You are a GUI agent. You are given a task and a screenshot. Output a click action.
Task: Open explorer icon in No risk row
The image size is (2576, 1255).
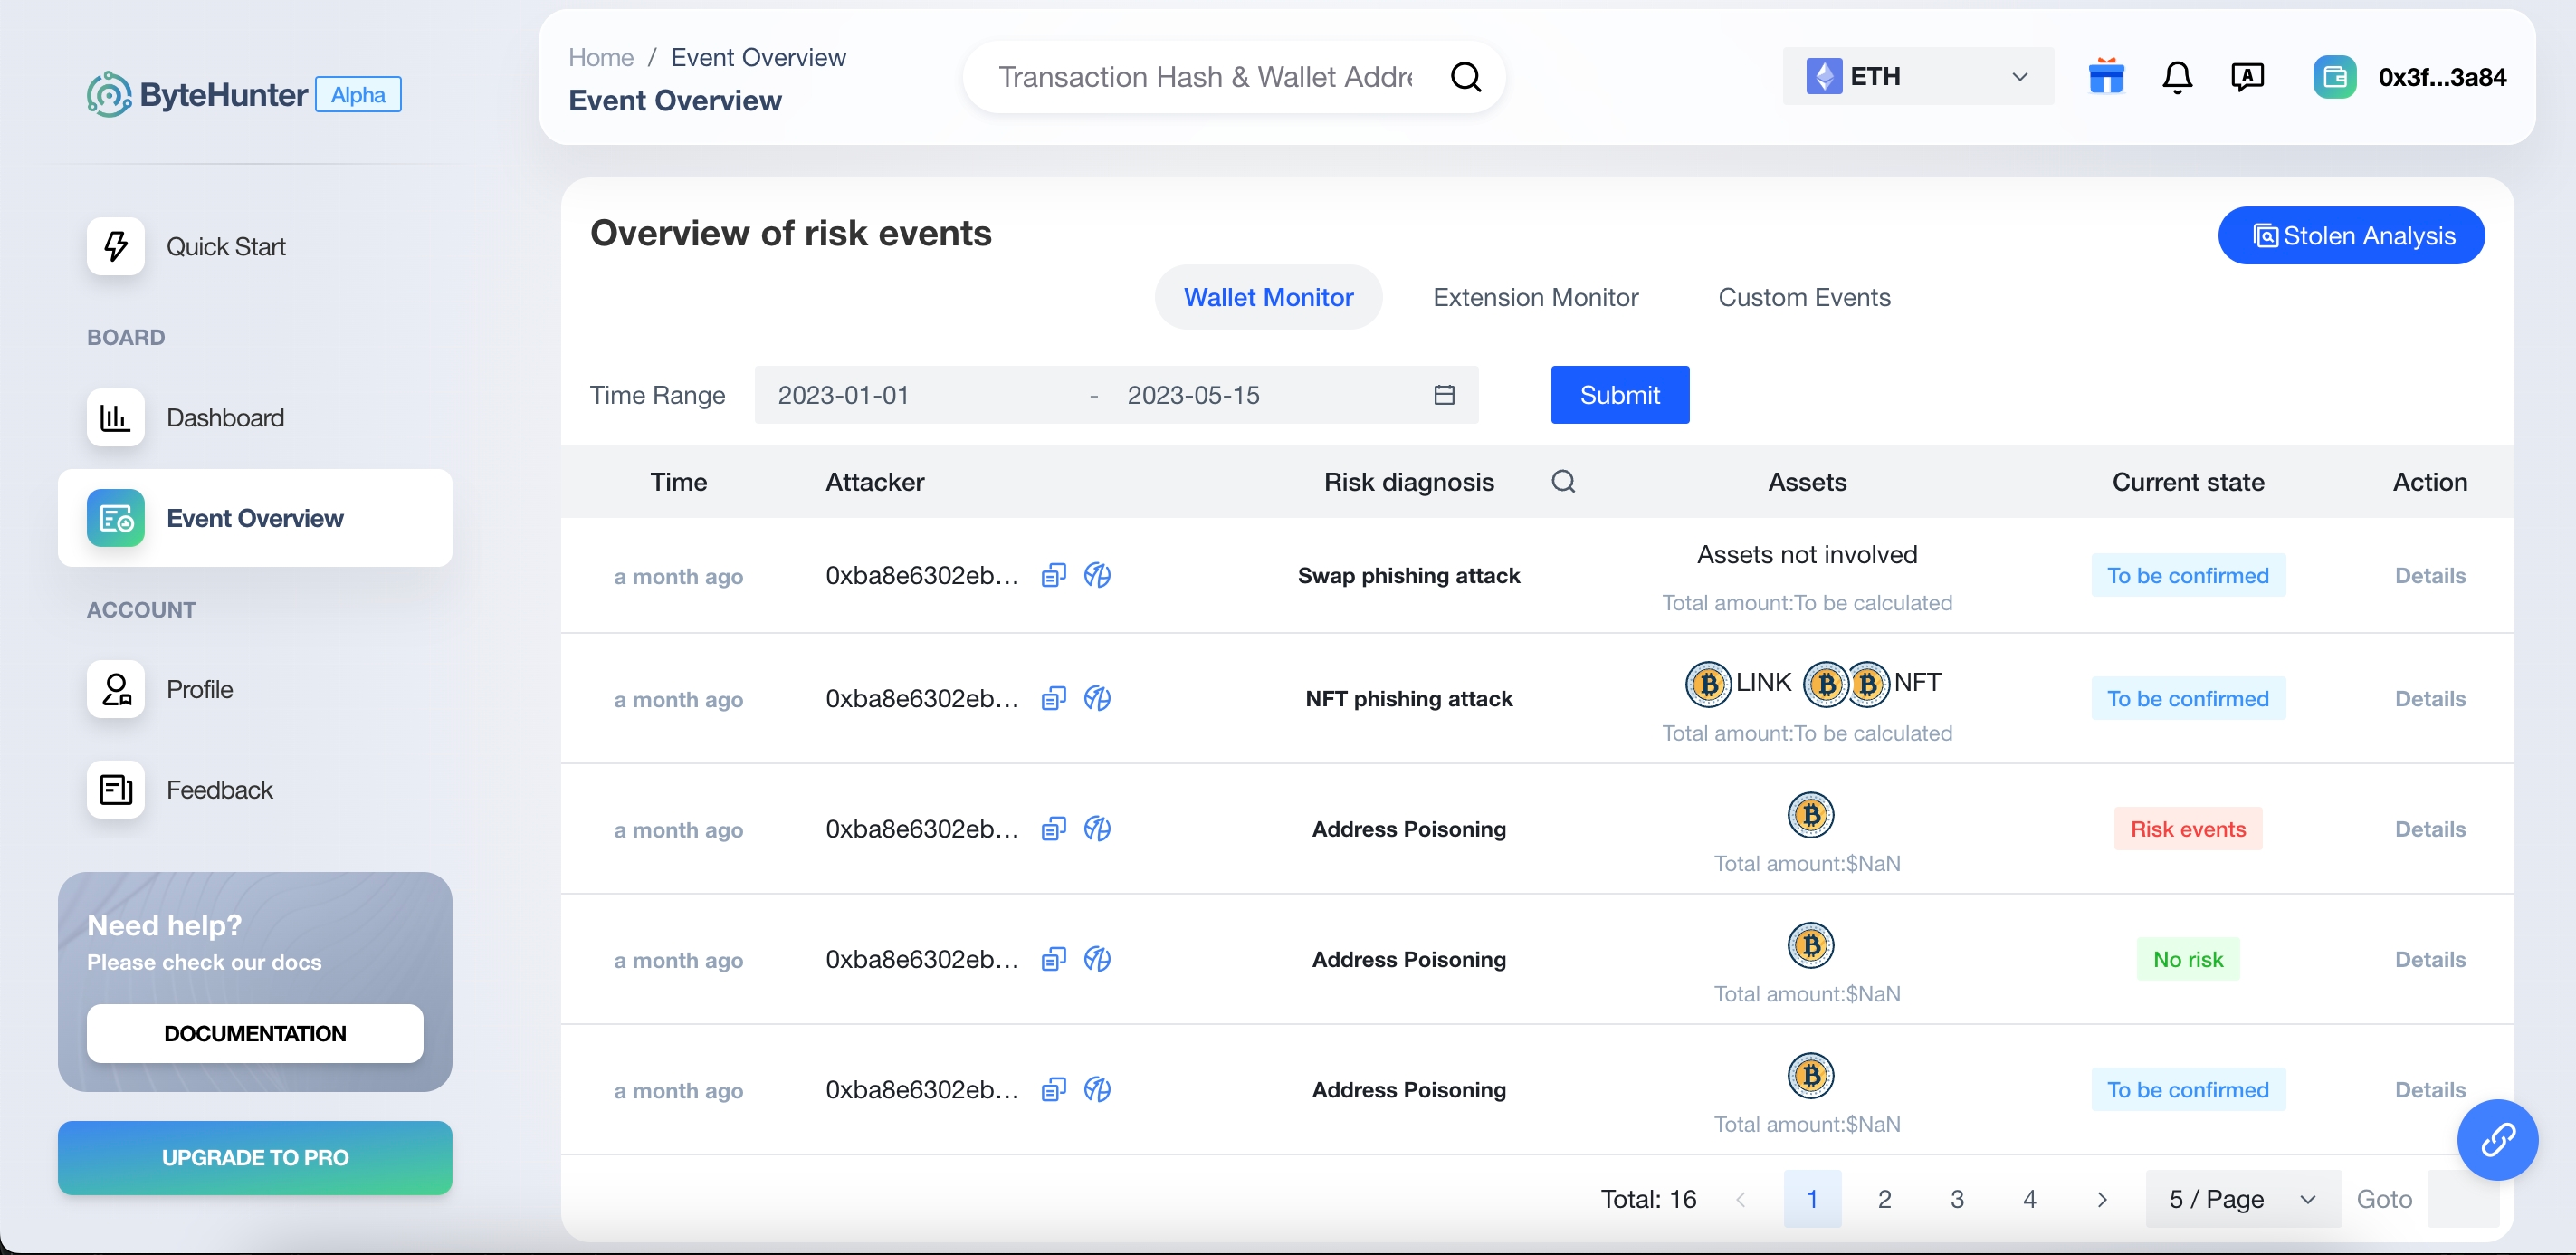[x=1097, y=959]
